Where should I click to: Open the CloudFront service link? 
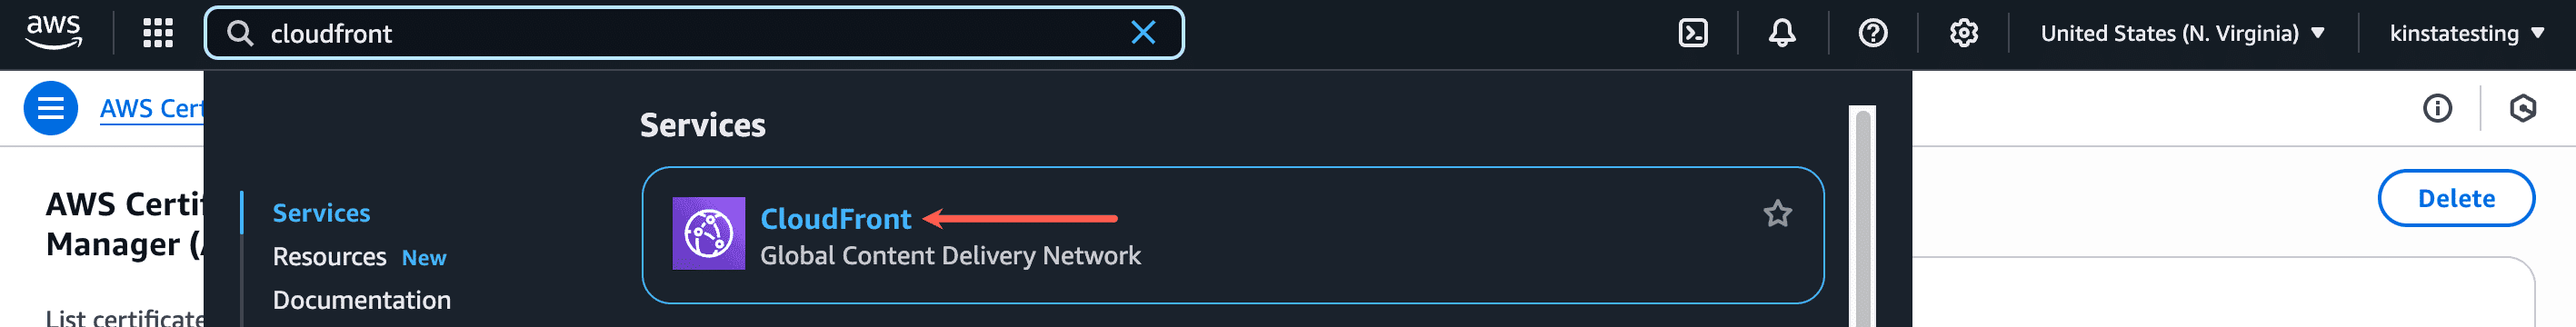point(836,218)
